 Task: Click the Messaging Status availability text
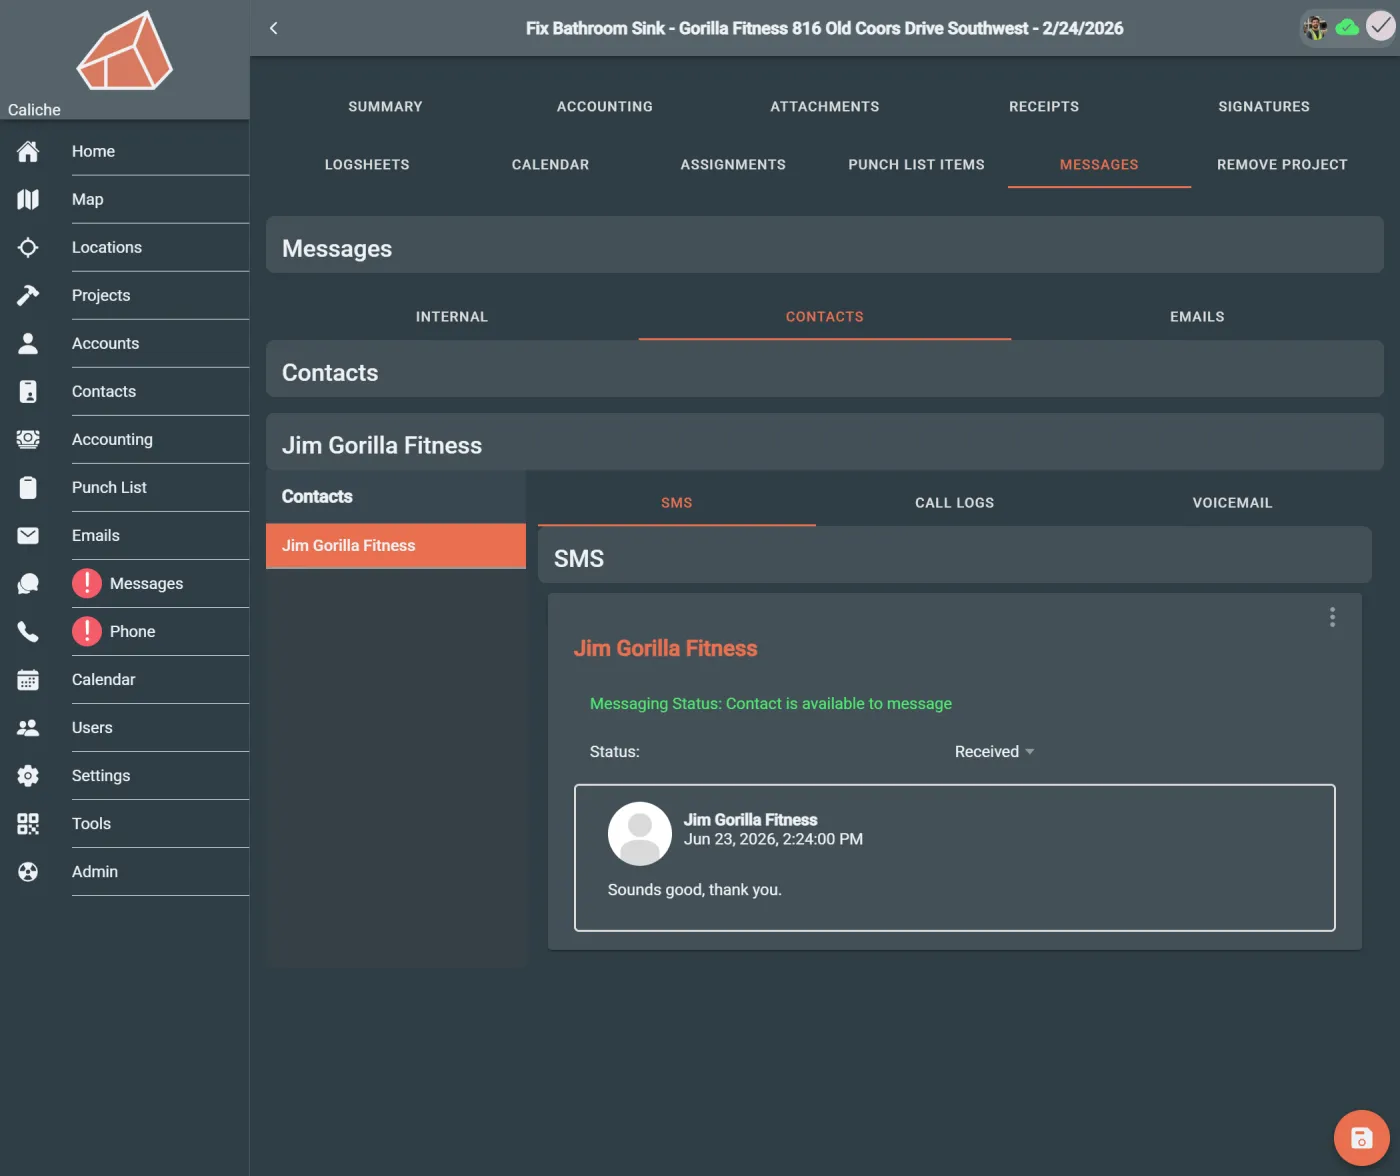pos(771,703)
